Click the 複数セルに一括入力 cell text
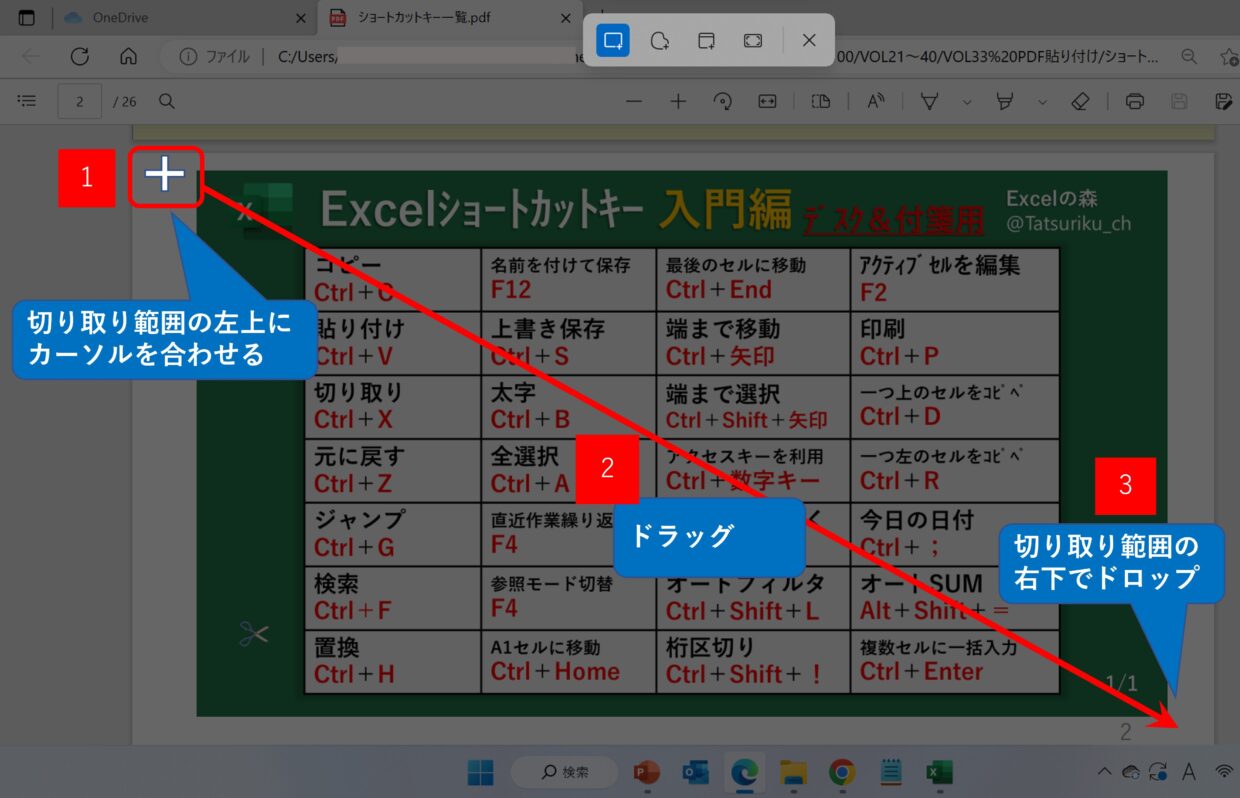1240x798 pixels. 938,648
